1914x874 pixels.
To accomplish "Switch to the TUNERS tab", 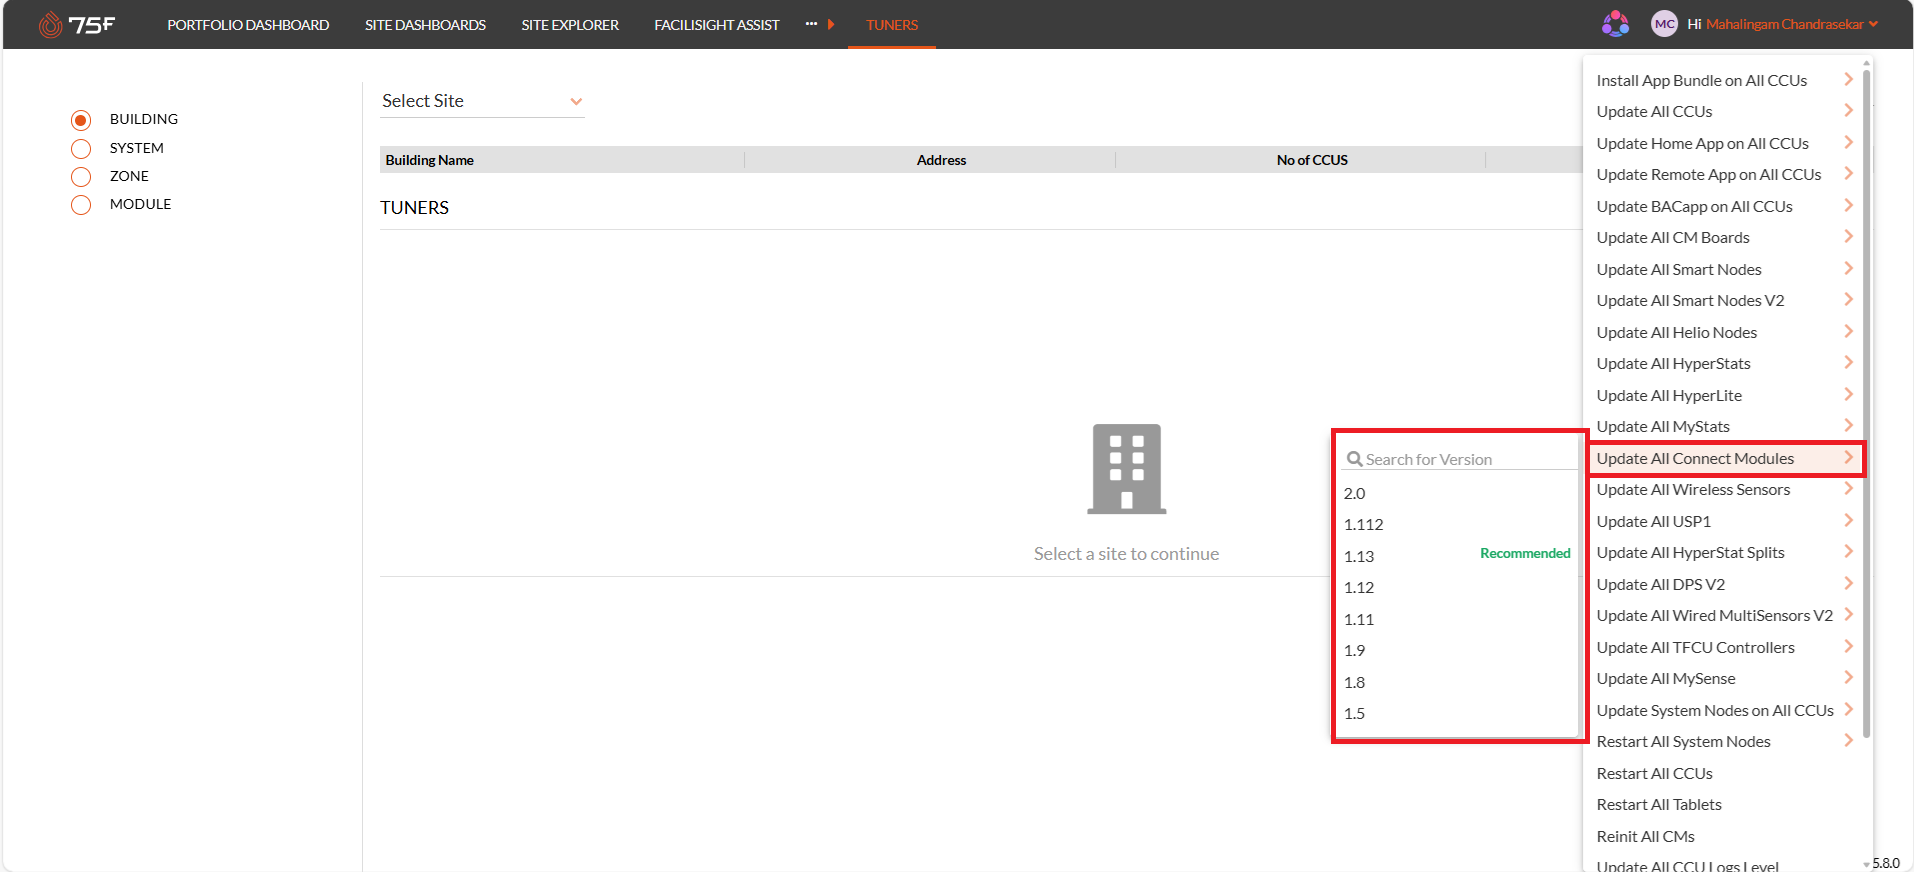I will (x=892, y=25).
